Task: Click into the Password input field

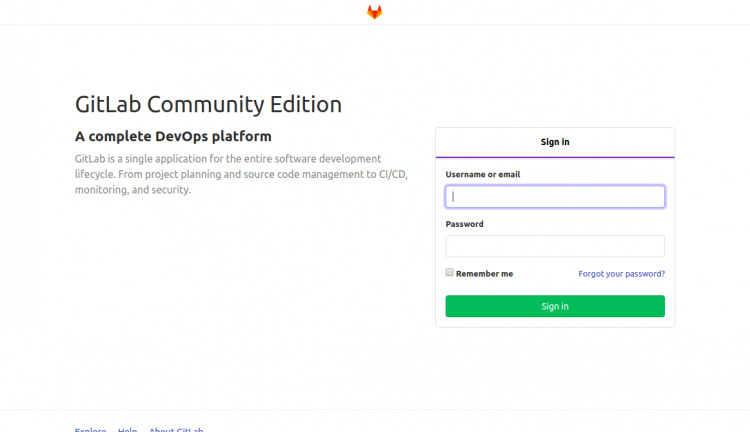Action: click(555, 246)
